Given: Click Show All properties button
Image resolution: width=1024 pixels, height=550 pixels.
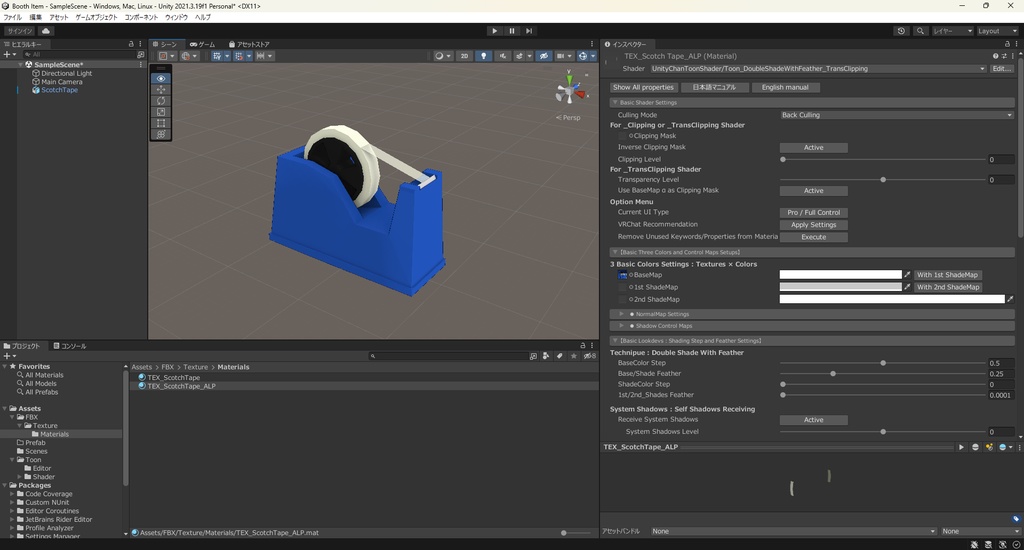Looking at the screenshot, I should coord(643,88).
